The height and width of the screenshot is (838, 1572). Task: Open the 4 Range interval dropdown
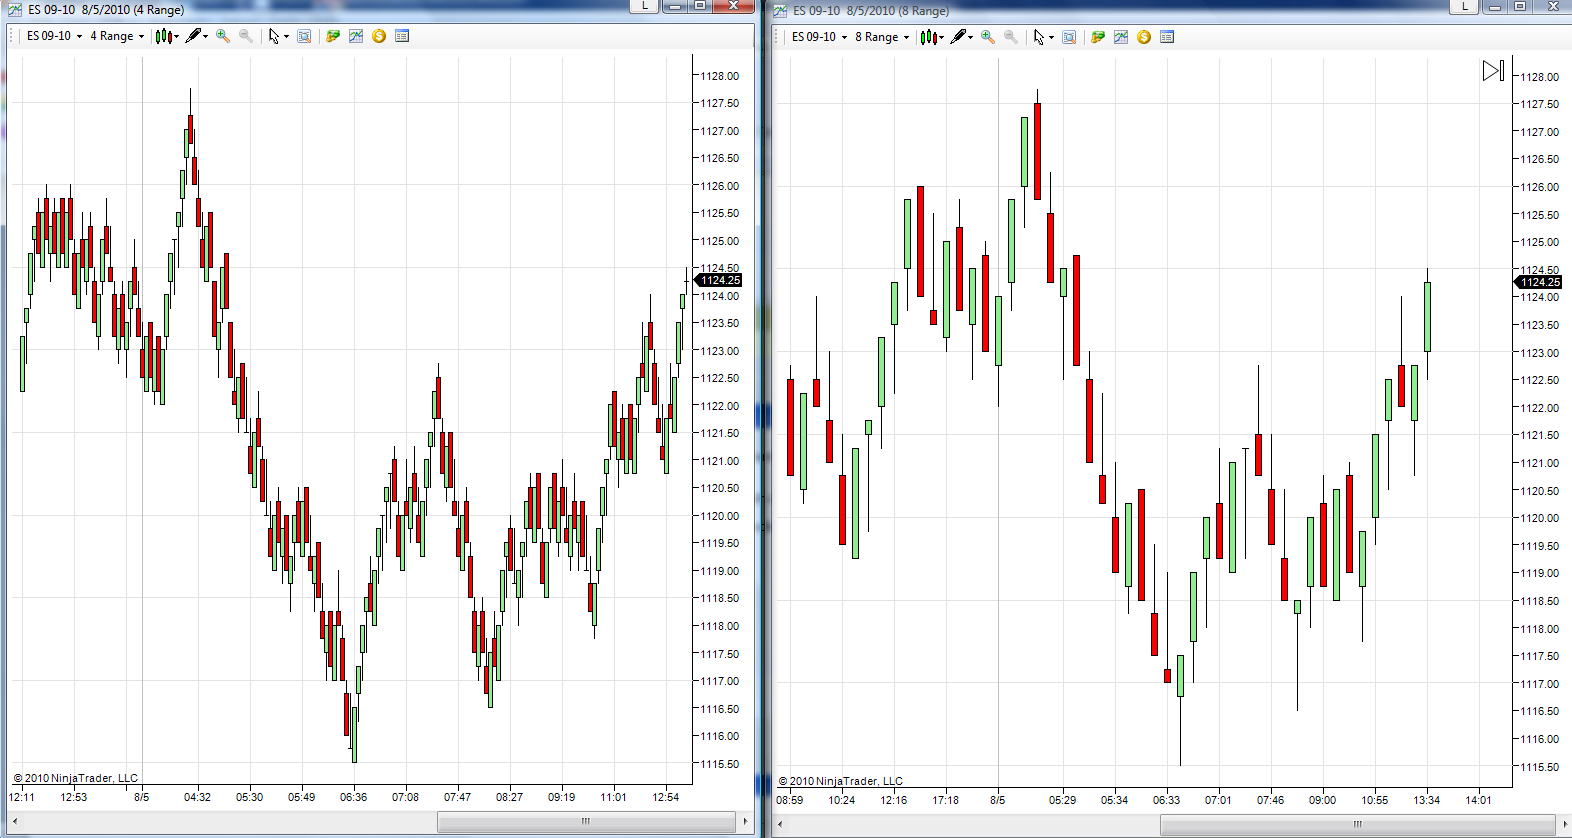[117, 36]
